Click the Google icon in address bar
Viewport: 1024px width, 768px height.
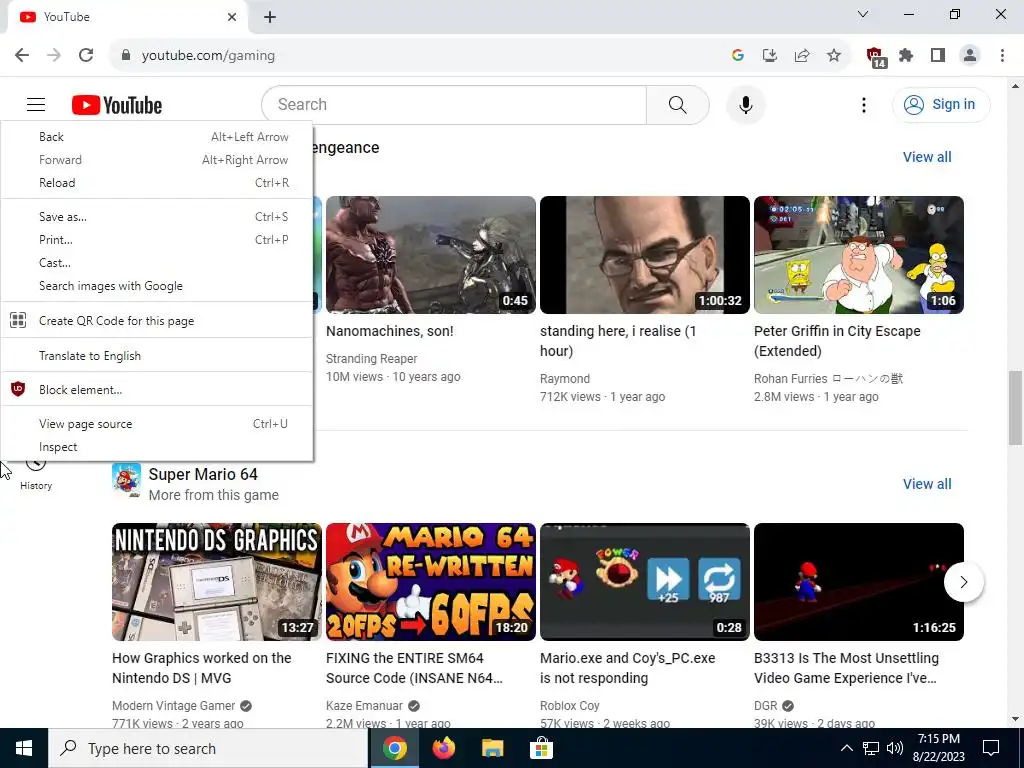click(x=738, y=56)
